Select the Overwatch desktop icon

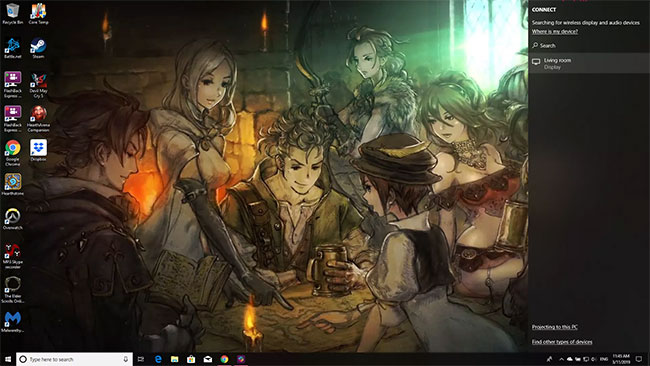12,219
